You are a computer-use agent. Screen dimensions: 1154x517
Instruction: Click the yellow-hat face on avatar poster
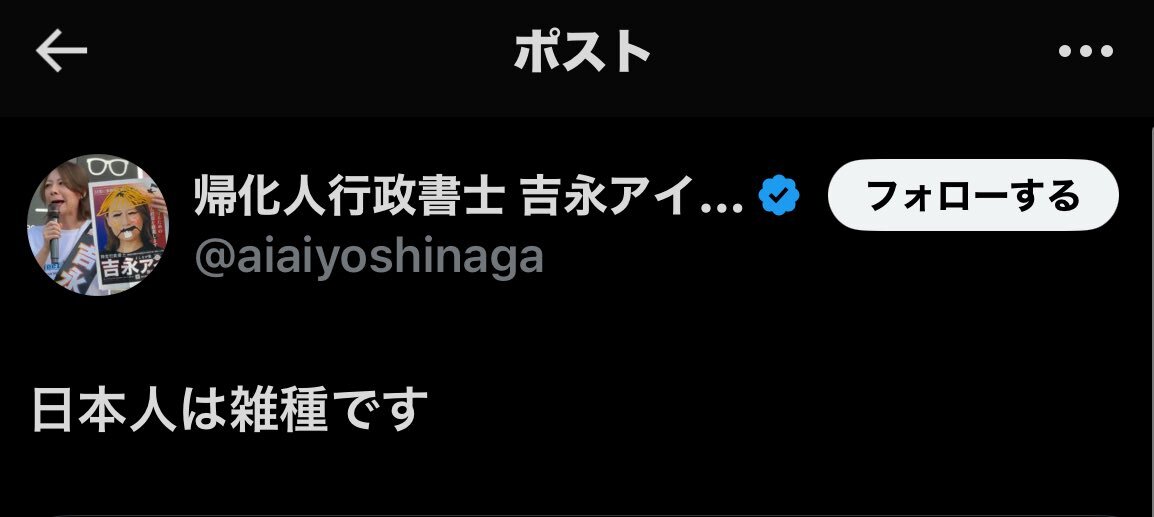pos(123,217)
